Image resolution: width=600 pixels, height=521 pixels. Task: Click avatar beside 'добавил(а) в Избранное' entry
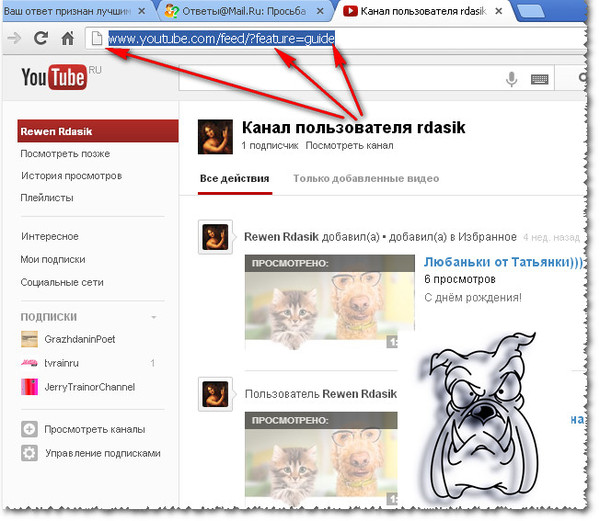pos(215,237)
